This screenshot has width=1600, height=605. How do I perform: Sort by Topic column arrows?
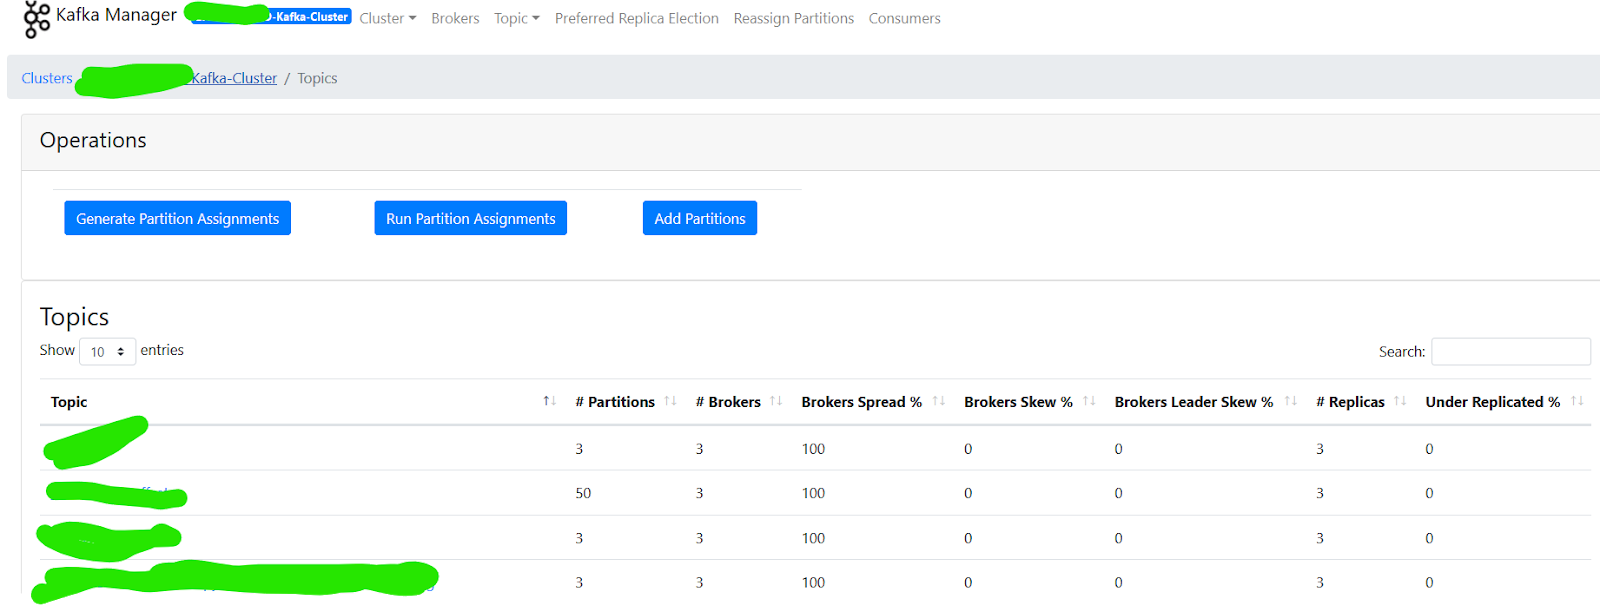pyautogui.click(x=549, y=401)
